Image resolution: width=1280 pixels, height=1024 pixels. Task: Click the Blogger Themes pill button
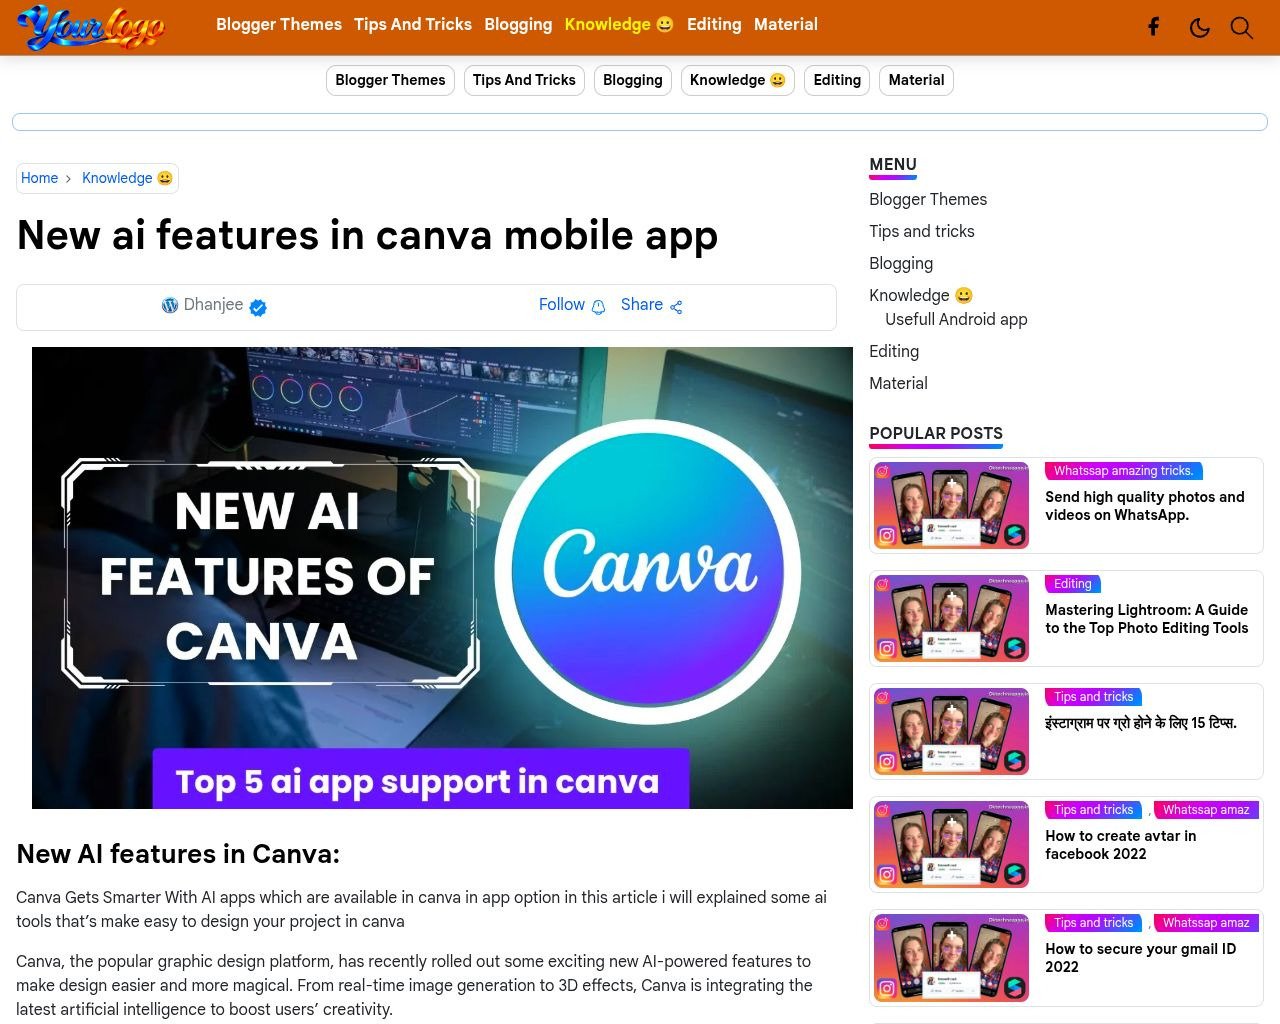coord(390,80)
